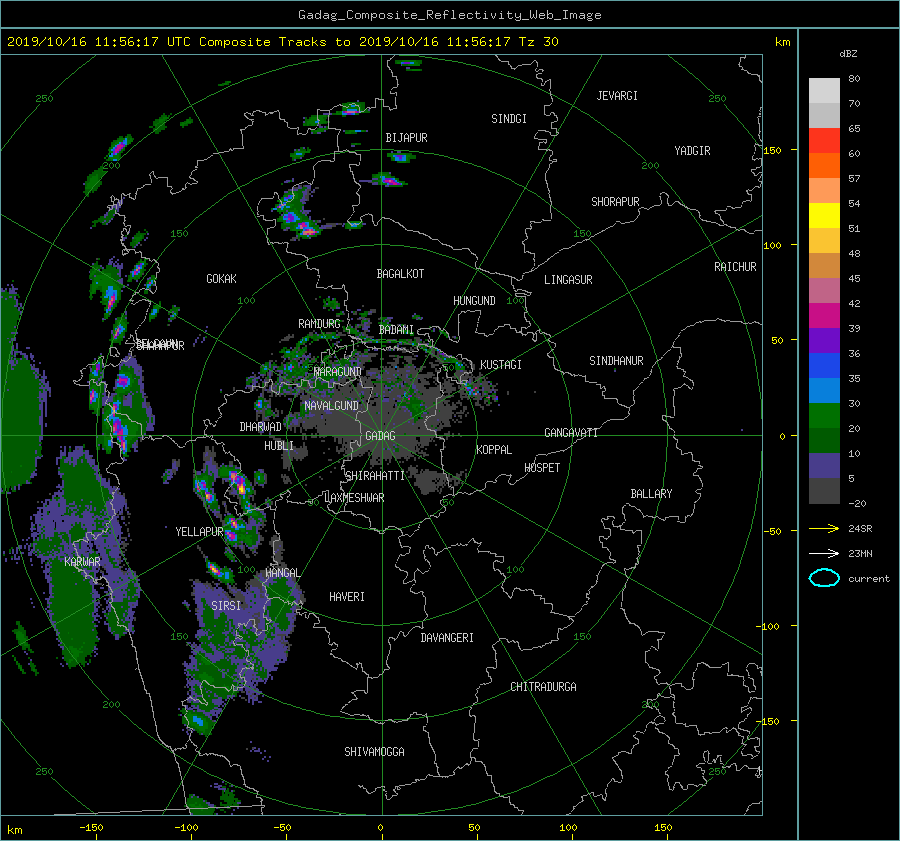Click the GOKAK label

[x=222, y=279]
